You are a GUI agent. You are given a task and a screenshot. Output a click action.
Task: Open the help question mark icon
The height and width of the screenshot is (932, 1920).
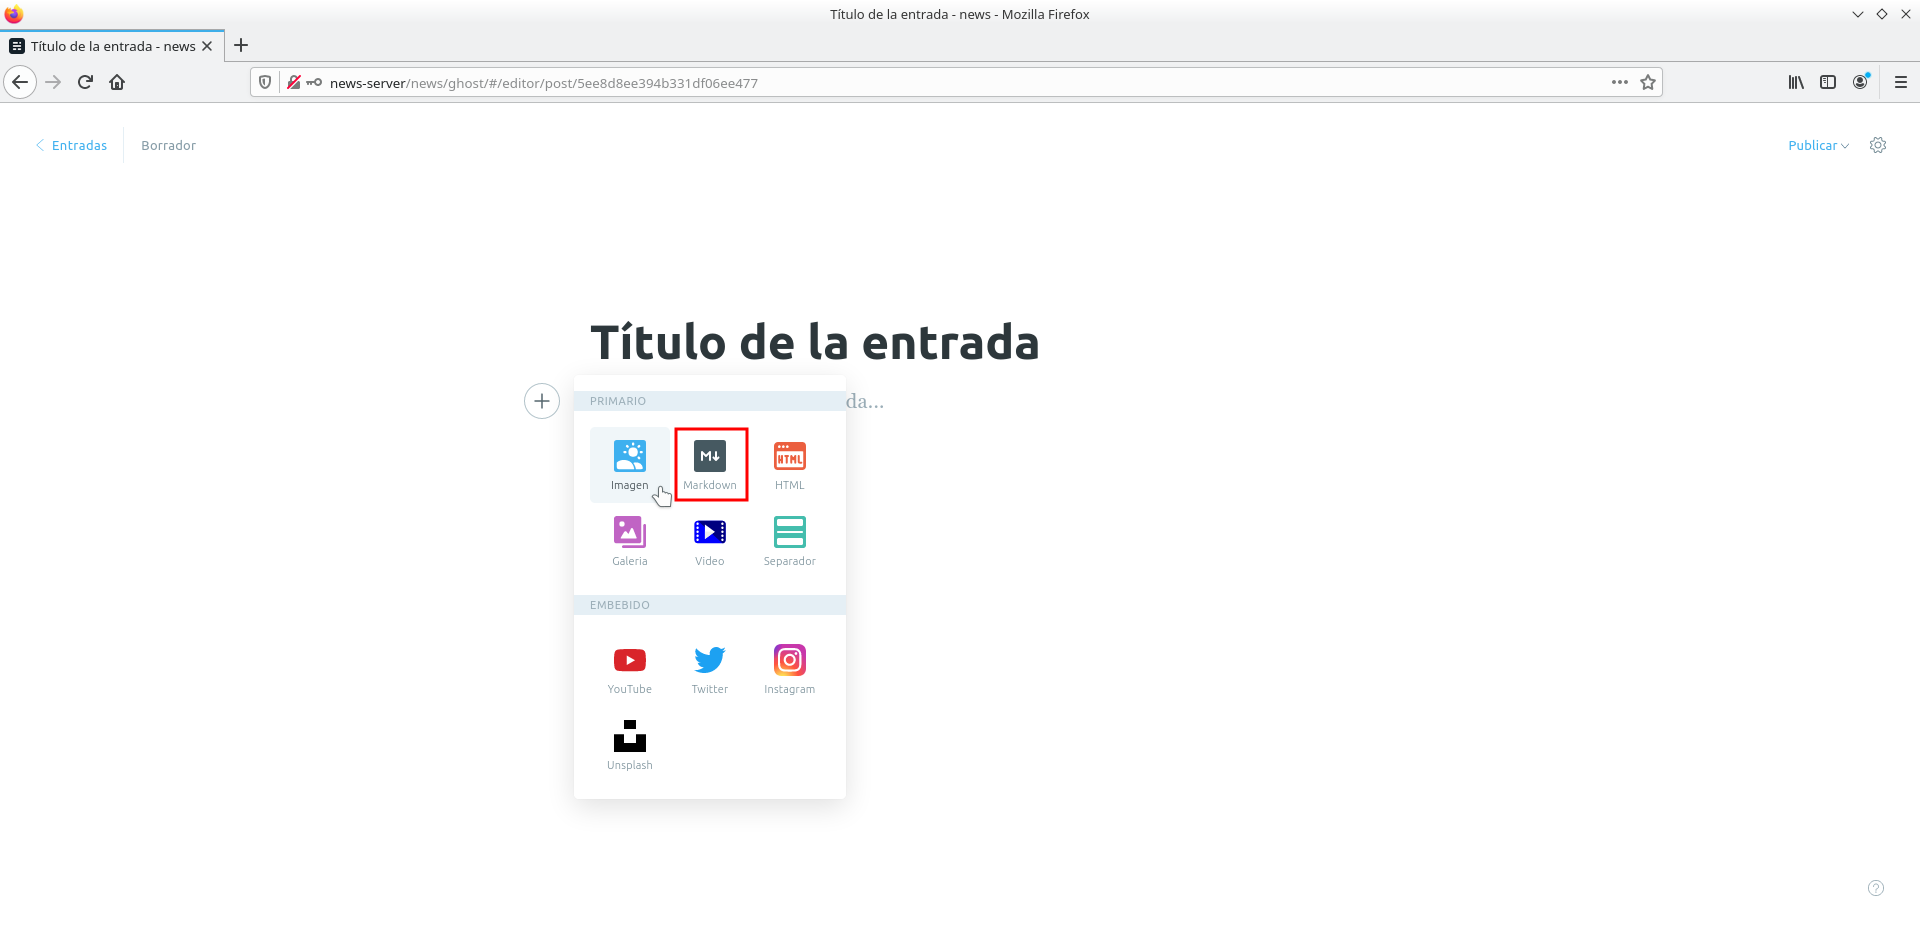click(x=1876, y=888)
